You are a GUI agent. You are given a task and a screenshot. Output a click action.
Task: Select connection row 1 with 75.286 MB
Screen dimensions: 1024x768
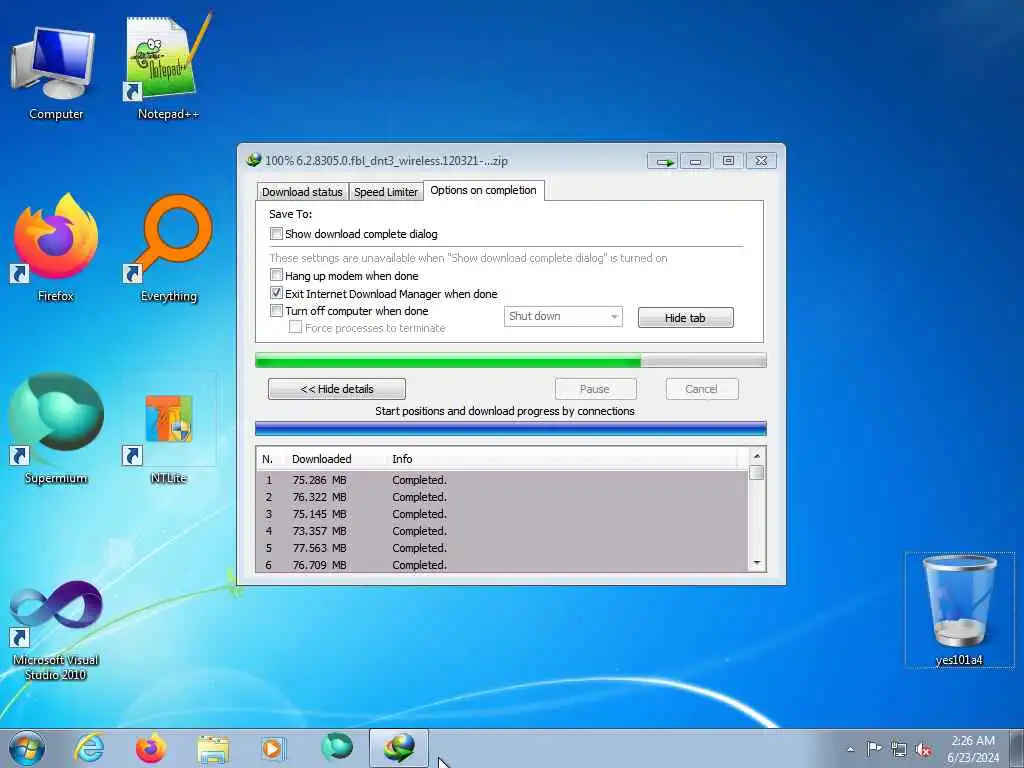pyautogui.click(x=502, y=480)
